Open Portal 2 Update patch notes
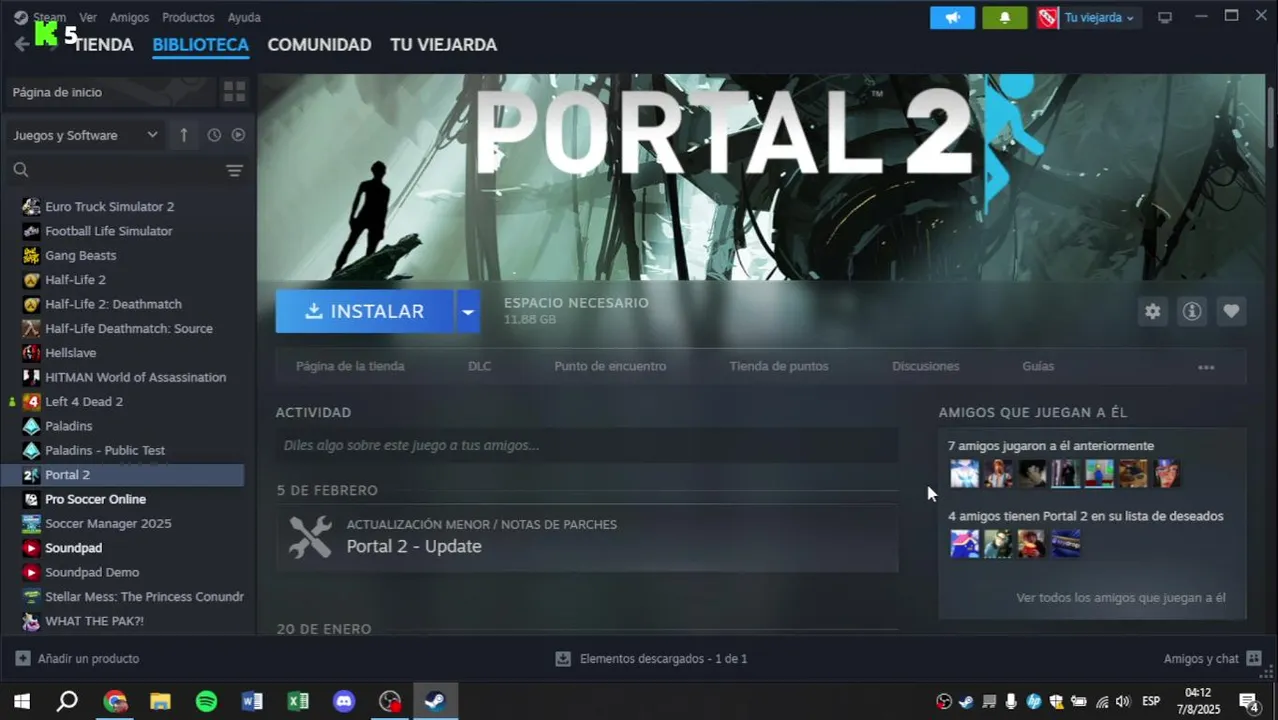 click(587, 538)
